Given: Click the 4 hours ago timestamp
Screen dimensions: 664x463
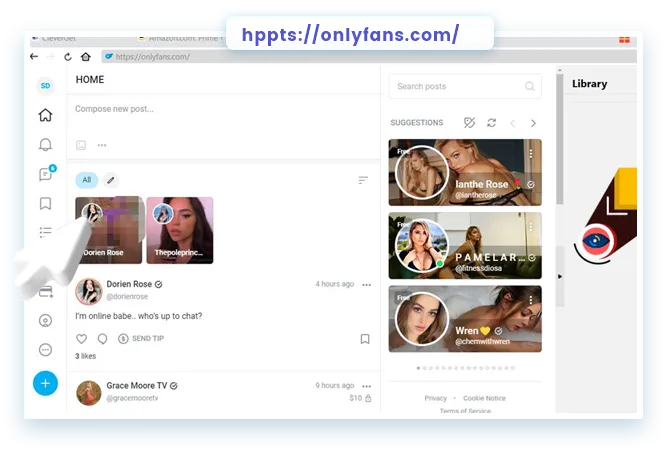Looking at the screenshot, I should tap(335, 284).
